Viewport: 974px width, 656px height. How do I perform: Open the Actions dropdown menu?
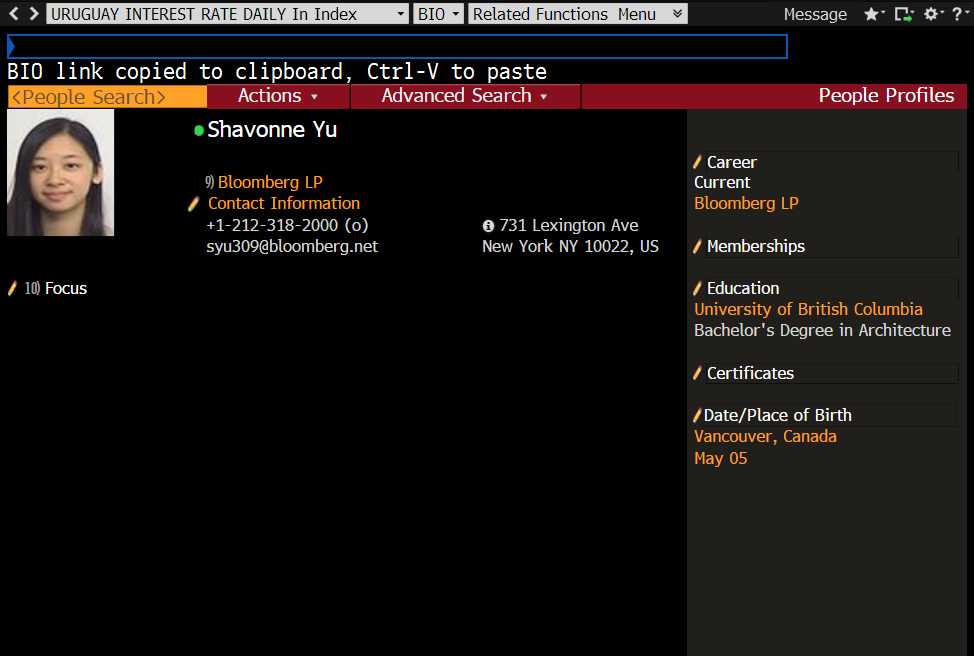click(x=278, y=96)
